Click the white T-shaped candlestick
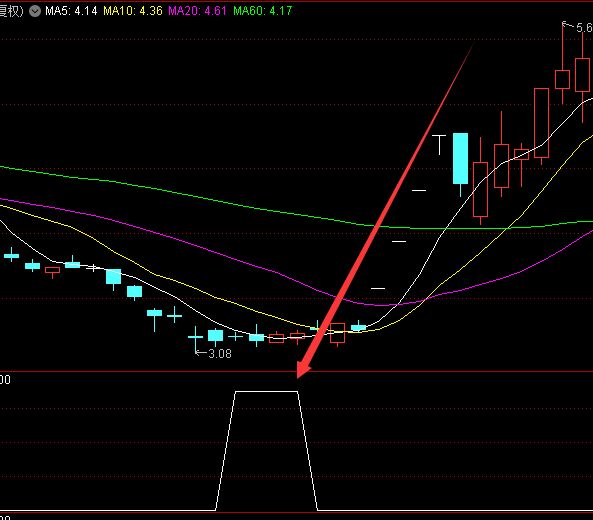The width and height of the screenshot is (593, 520). pyautogui.click(x=439, y=145)
